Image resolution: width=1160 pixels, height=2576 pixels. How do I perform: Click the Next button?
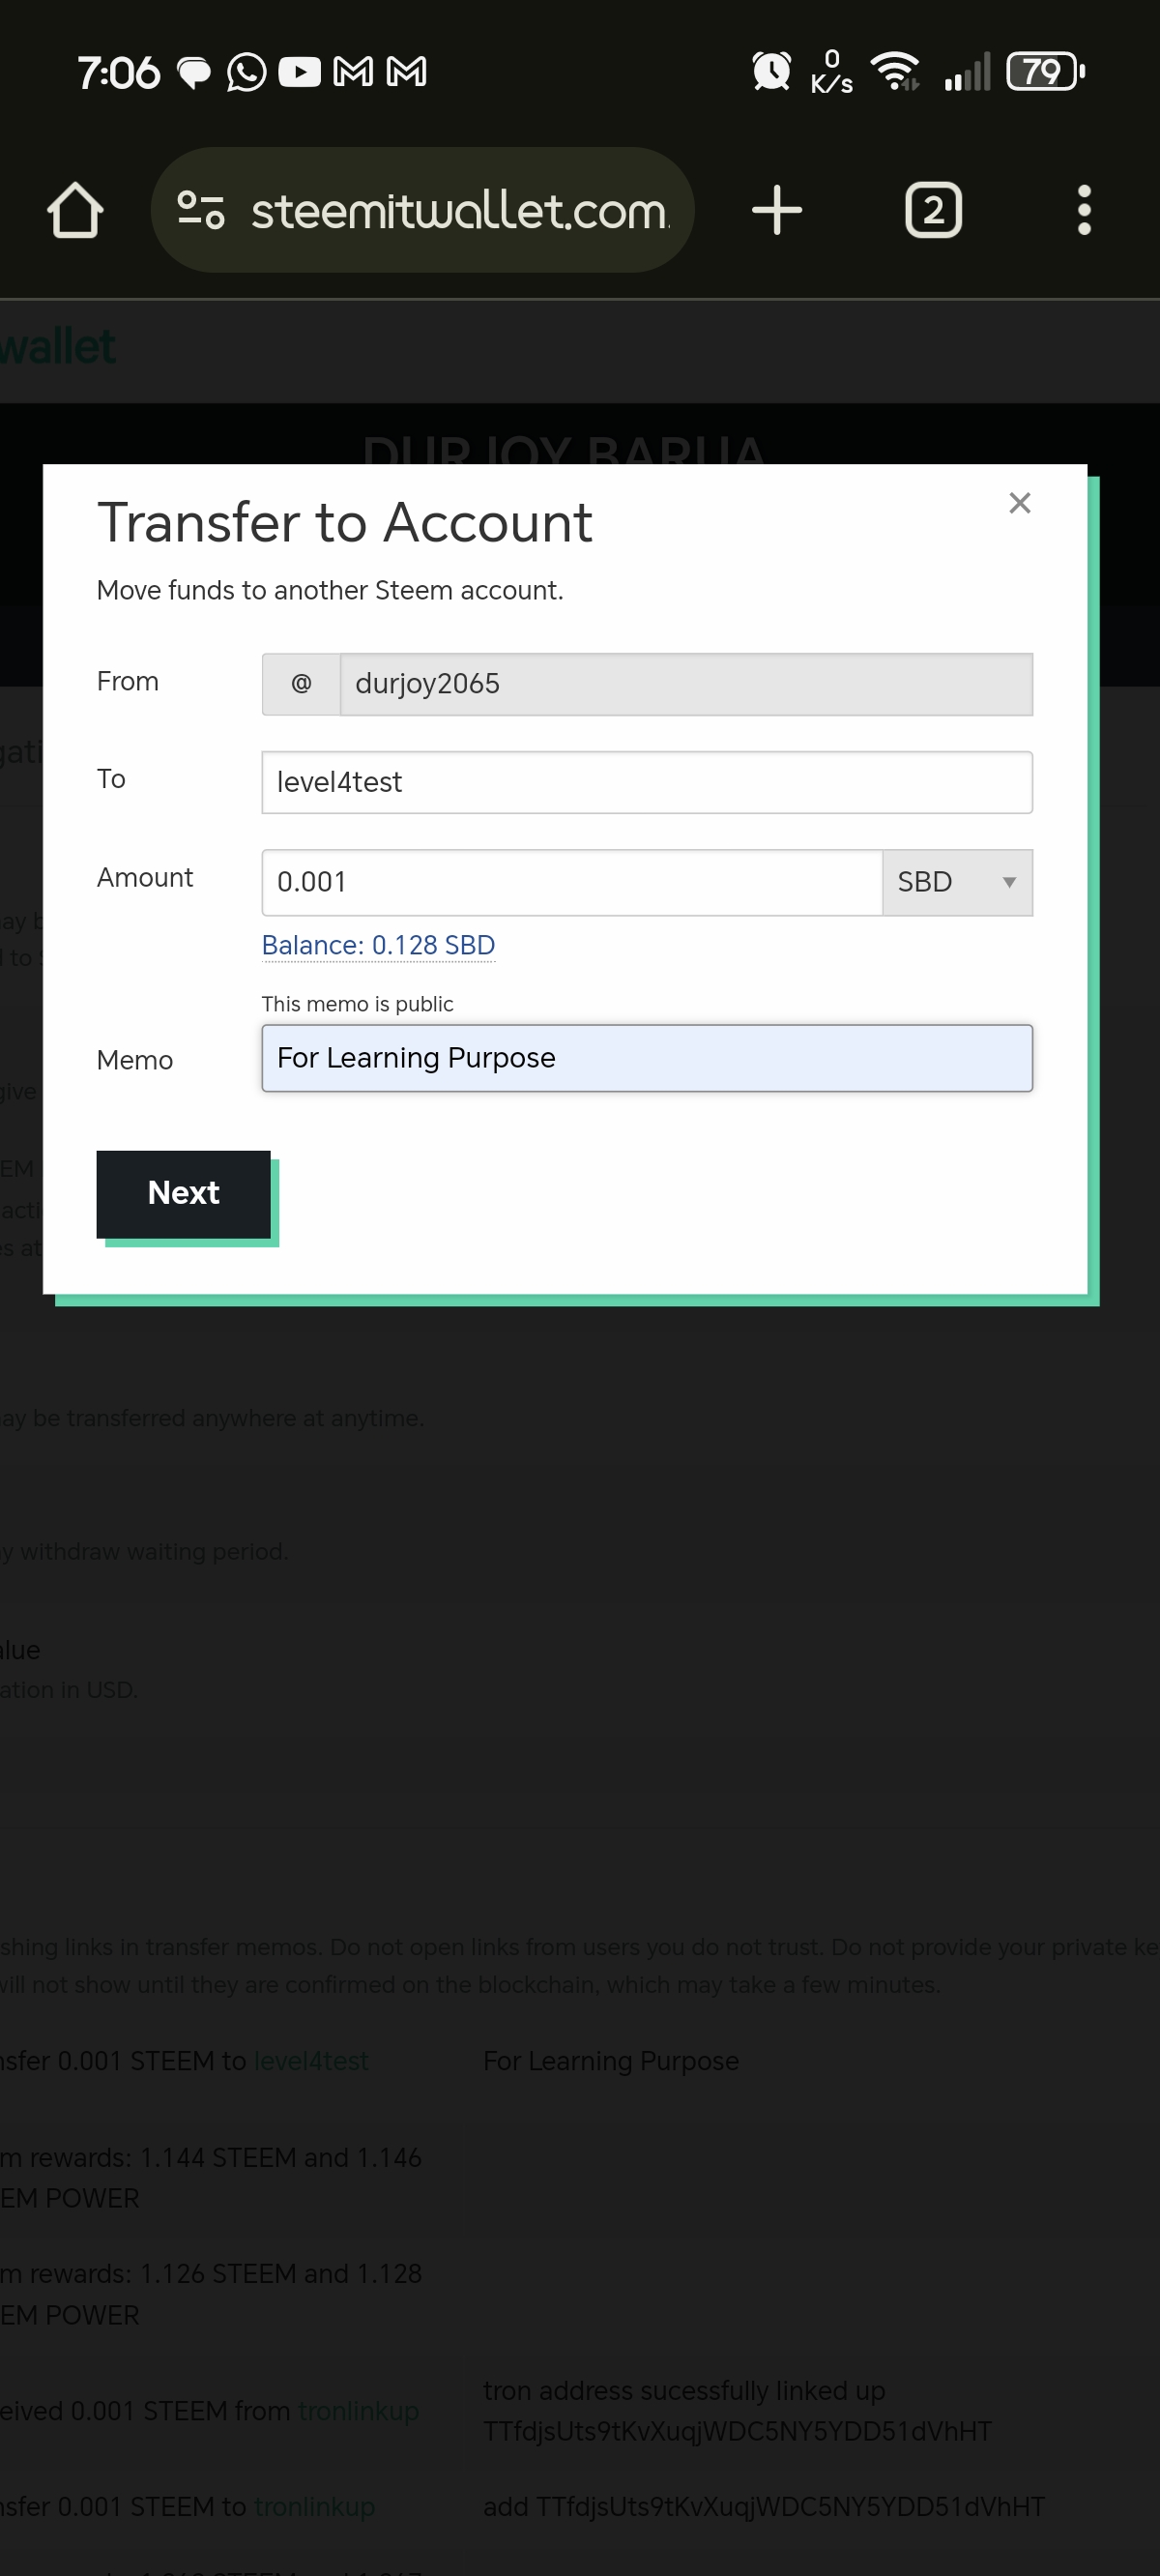click(x=183, y=1193)
